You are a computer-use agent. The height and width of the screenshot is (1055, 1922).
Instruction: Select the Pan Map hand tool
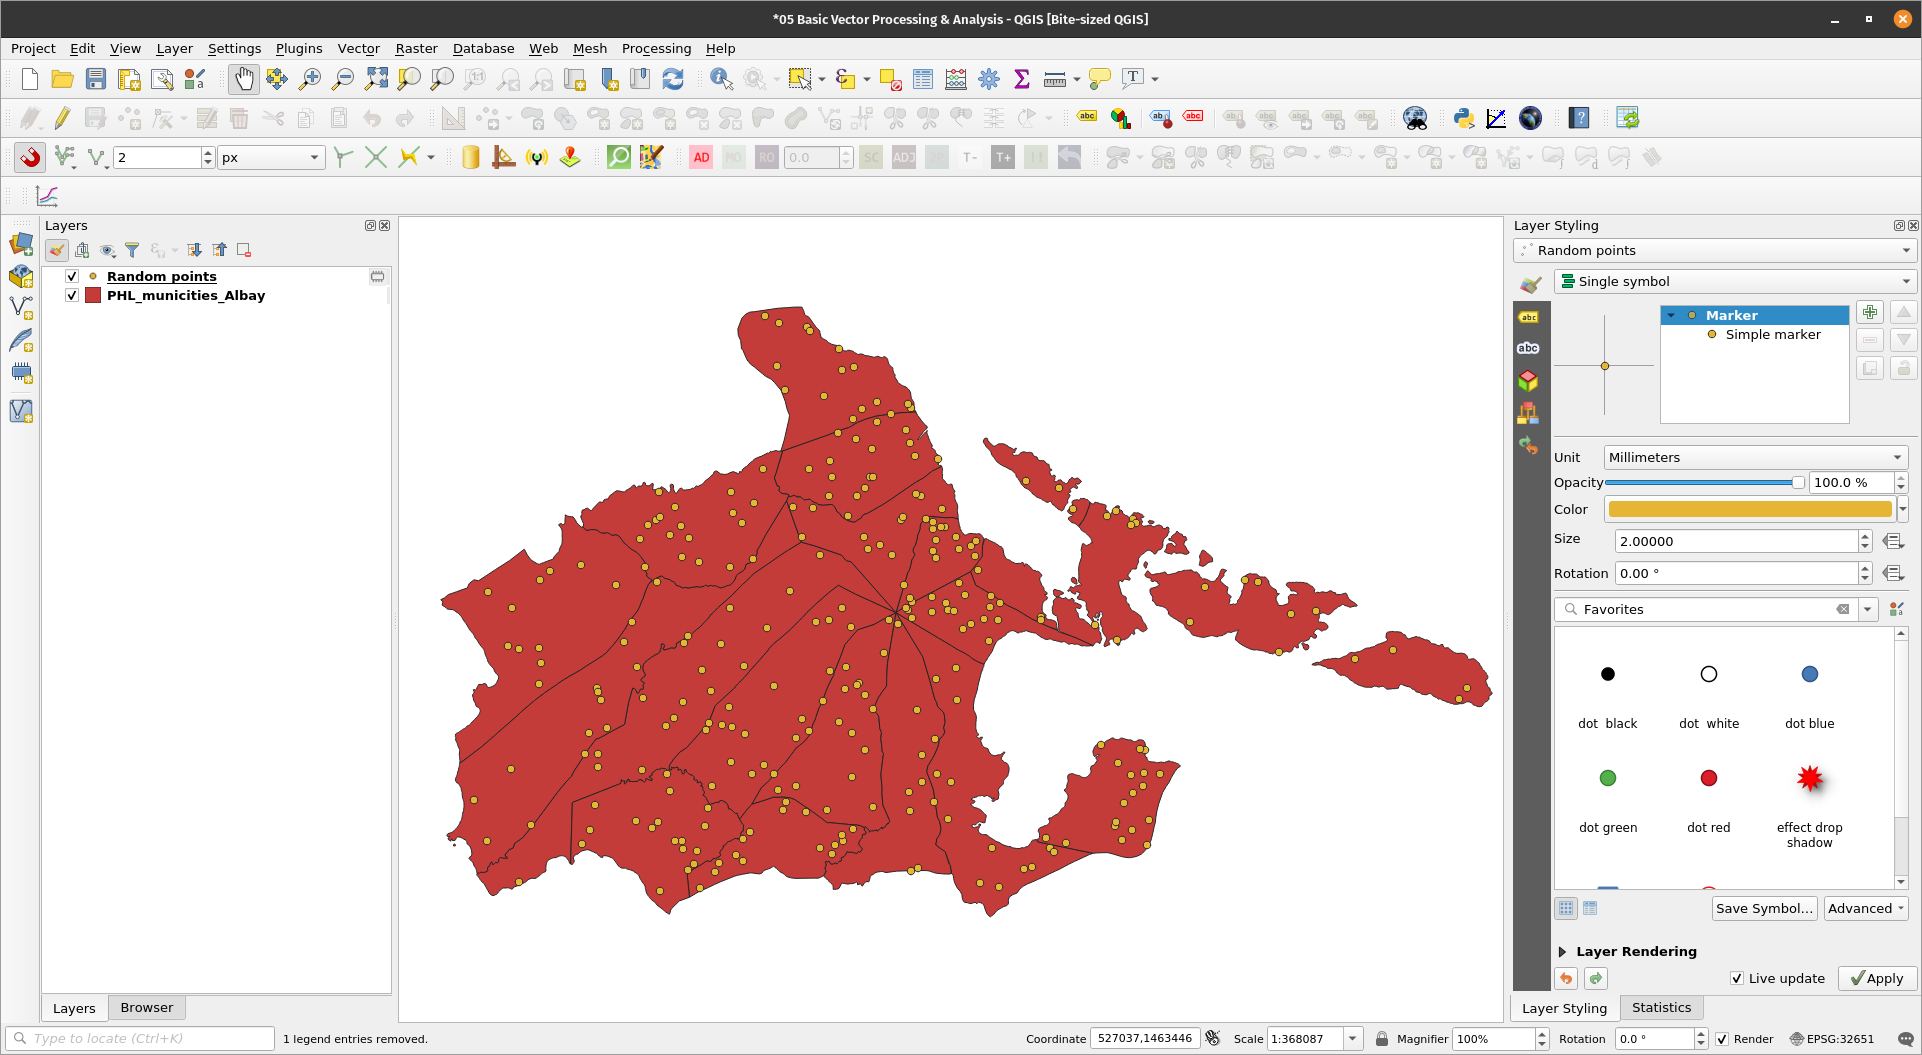[x=243, y=79]
